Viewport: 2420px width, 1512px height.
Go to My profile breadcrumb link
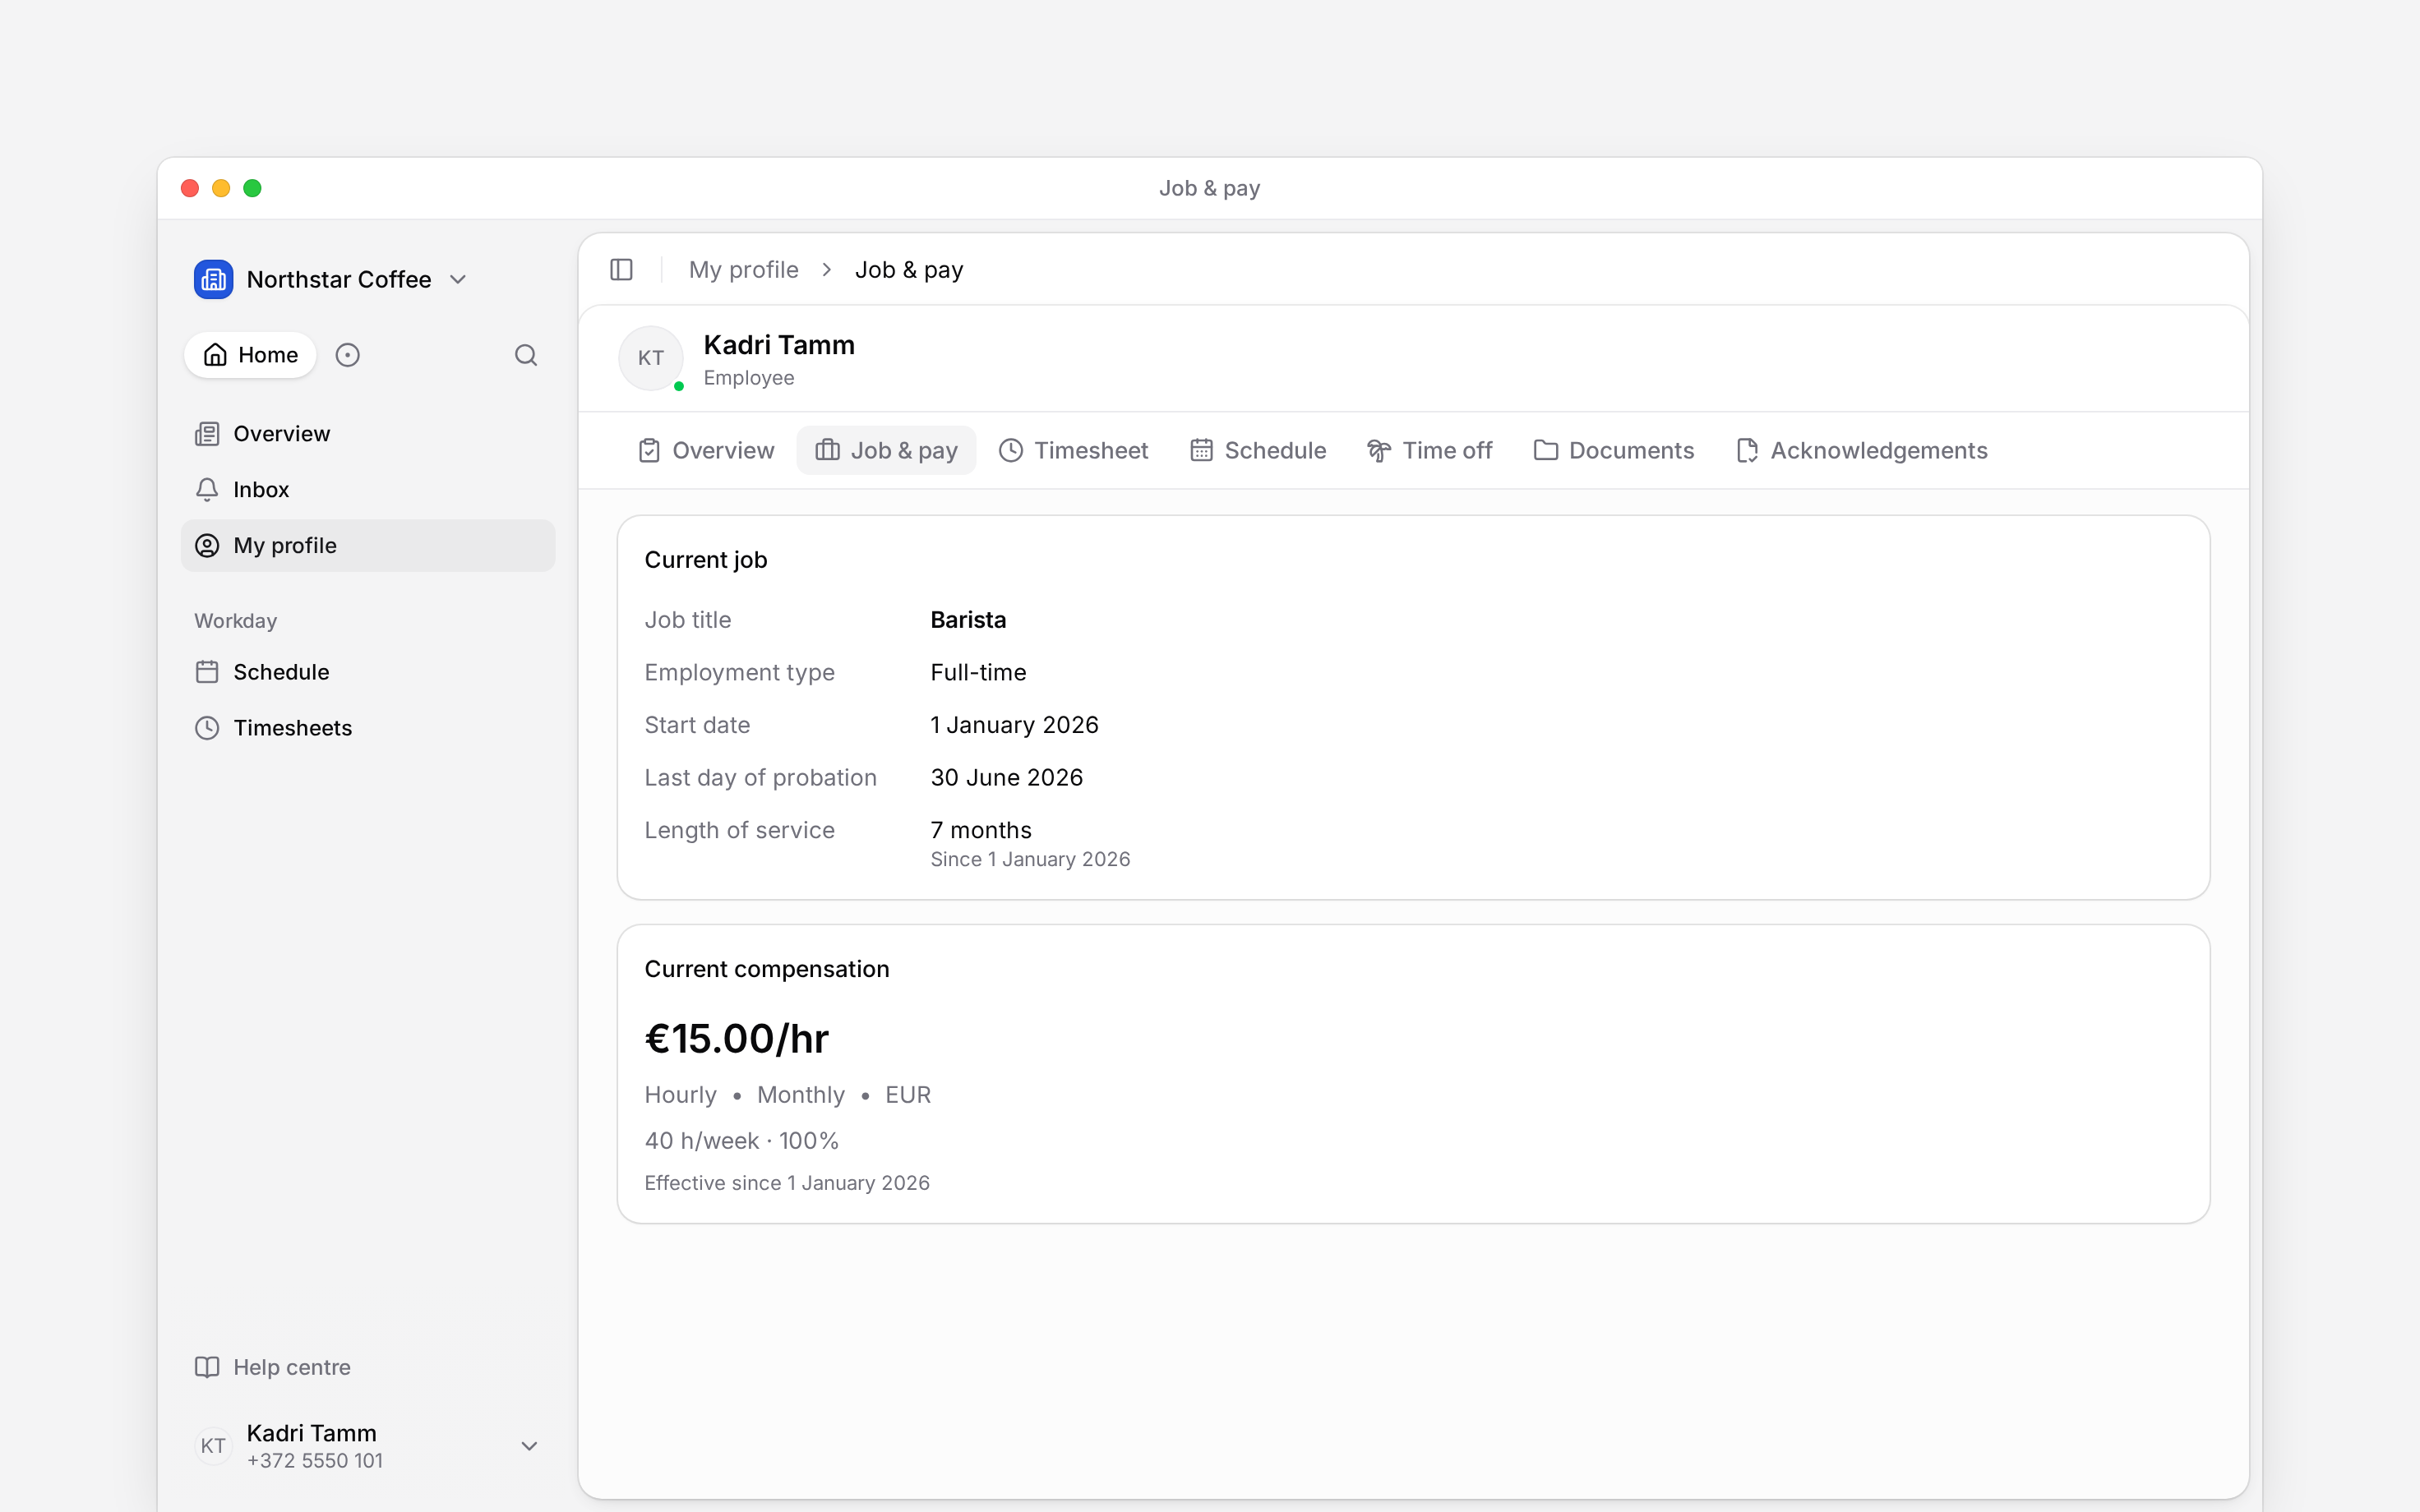pyautogui.click(x=744, y=270)
